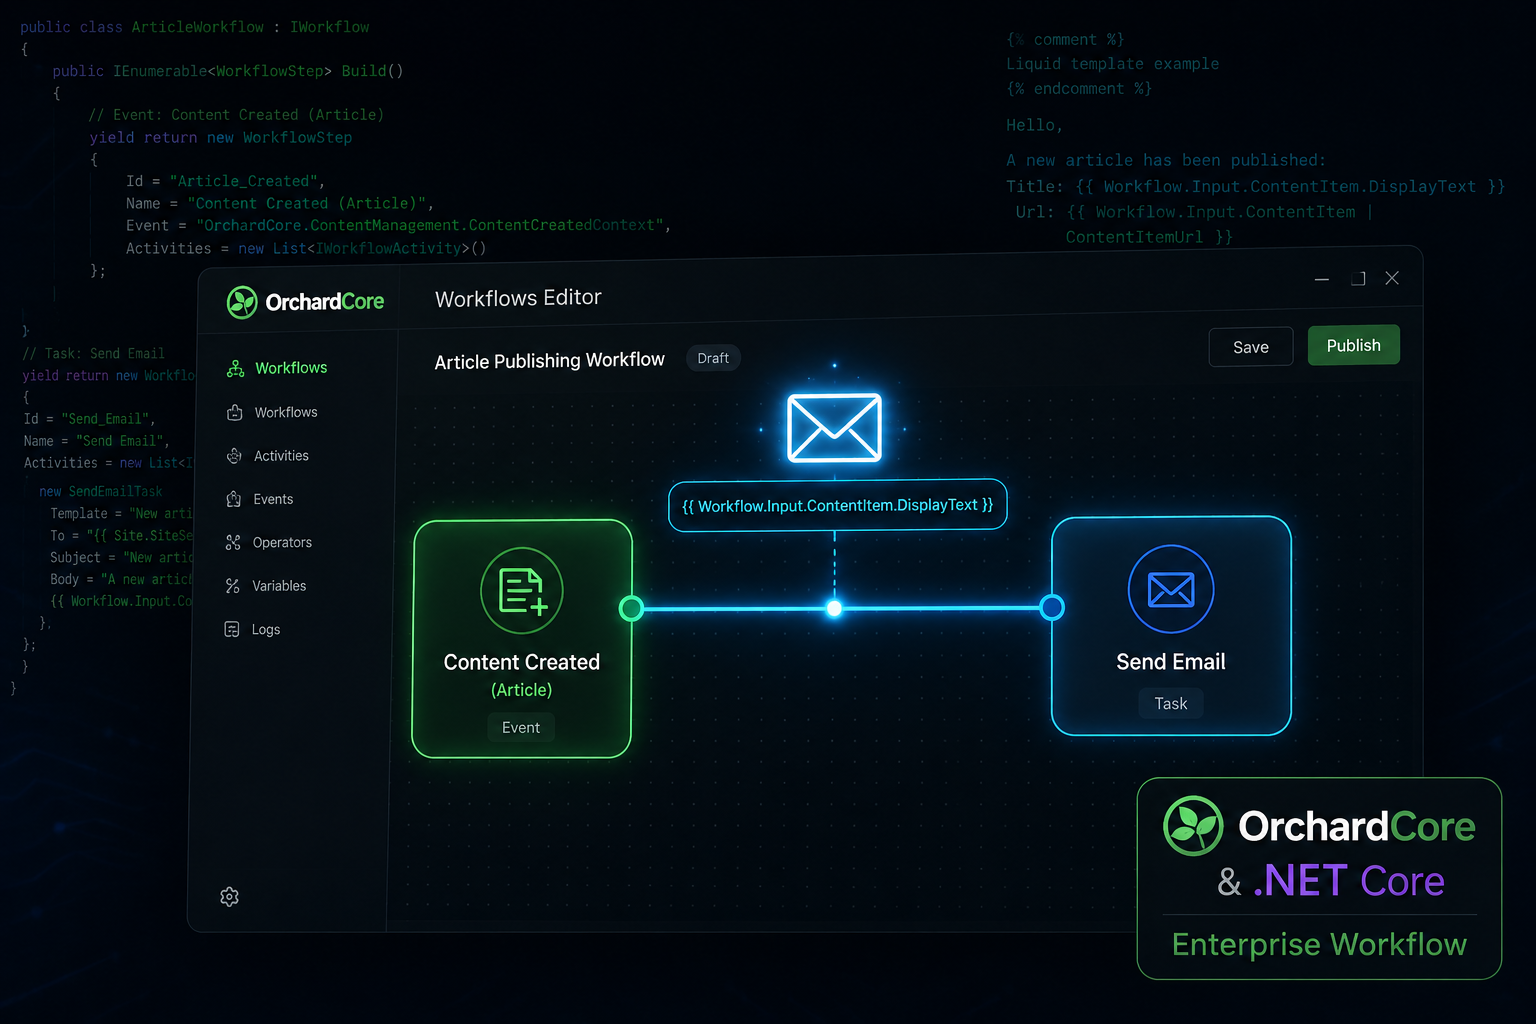
Task: Click the Save button
Action: (1251, 347)
